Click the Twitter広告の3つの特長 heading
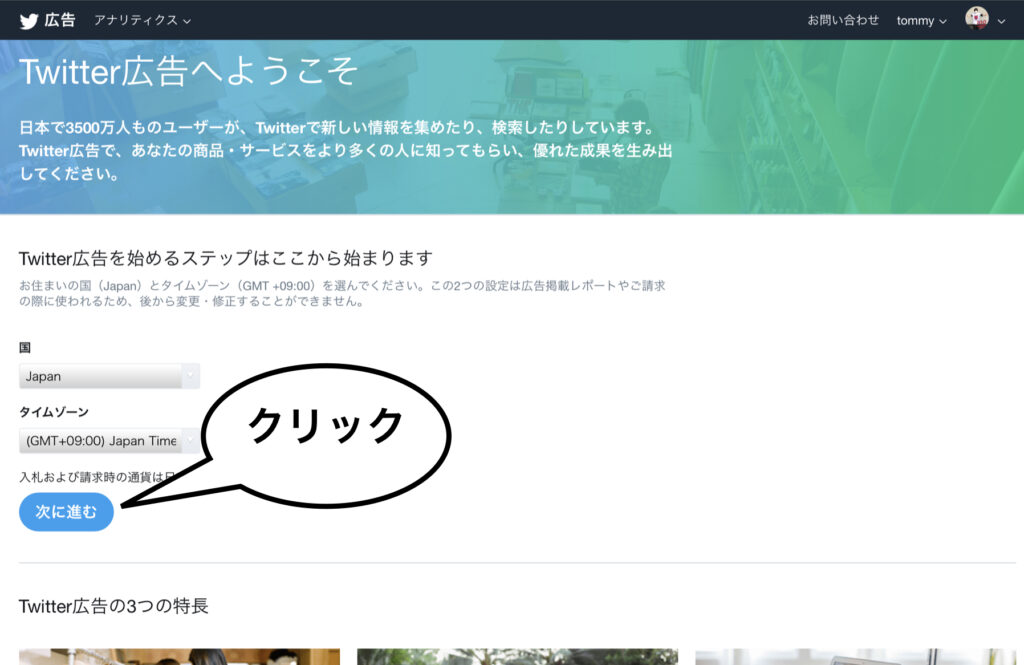 pyautogui.click(x=113, y=606)
